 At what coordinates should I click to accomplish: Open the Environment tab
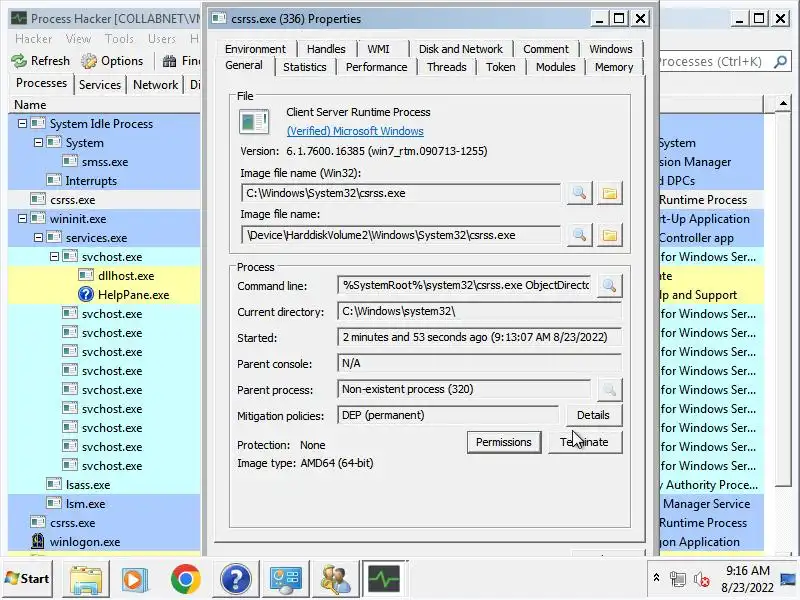tap(255, 49)
